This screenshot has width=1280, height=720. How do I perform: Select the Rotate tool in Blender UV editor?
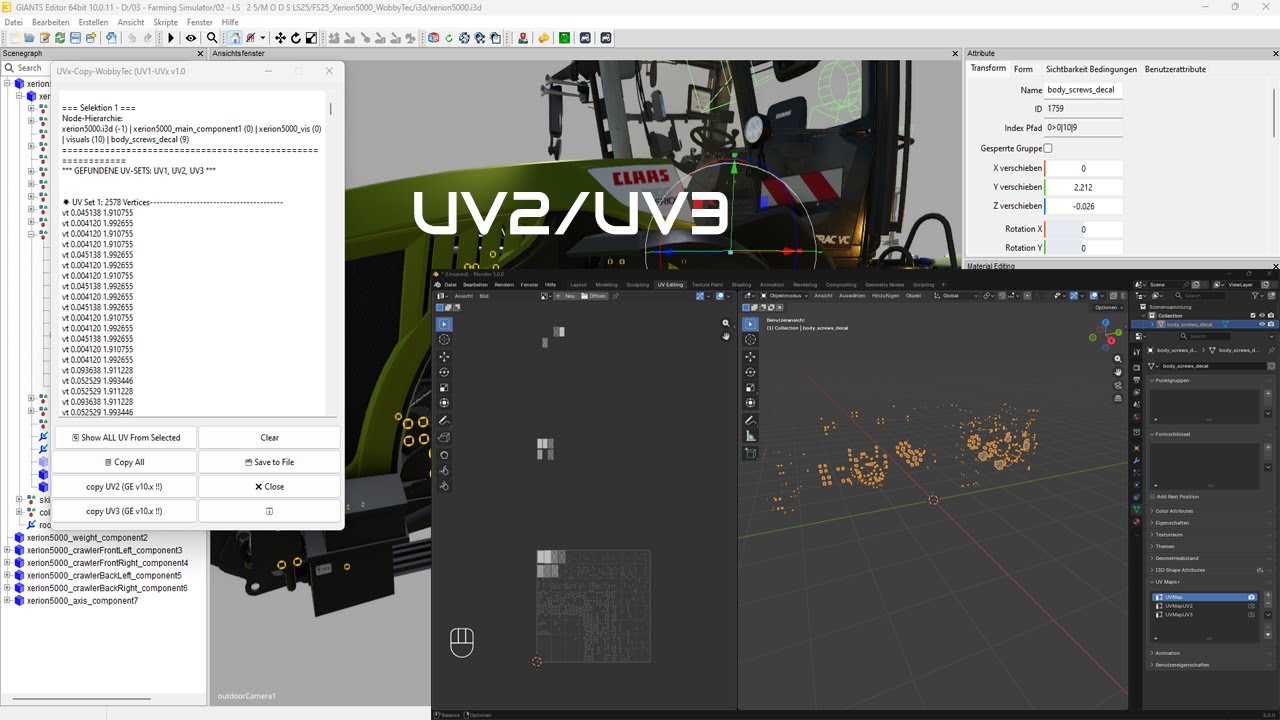point(444,372)
